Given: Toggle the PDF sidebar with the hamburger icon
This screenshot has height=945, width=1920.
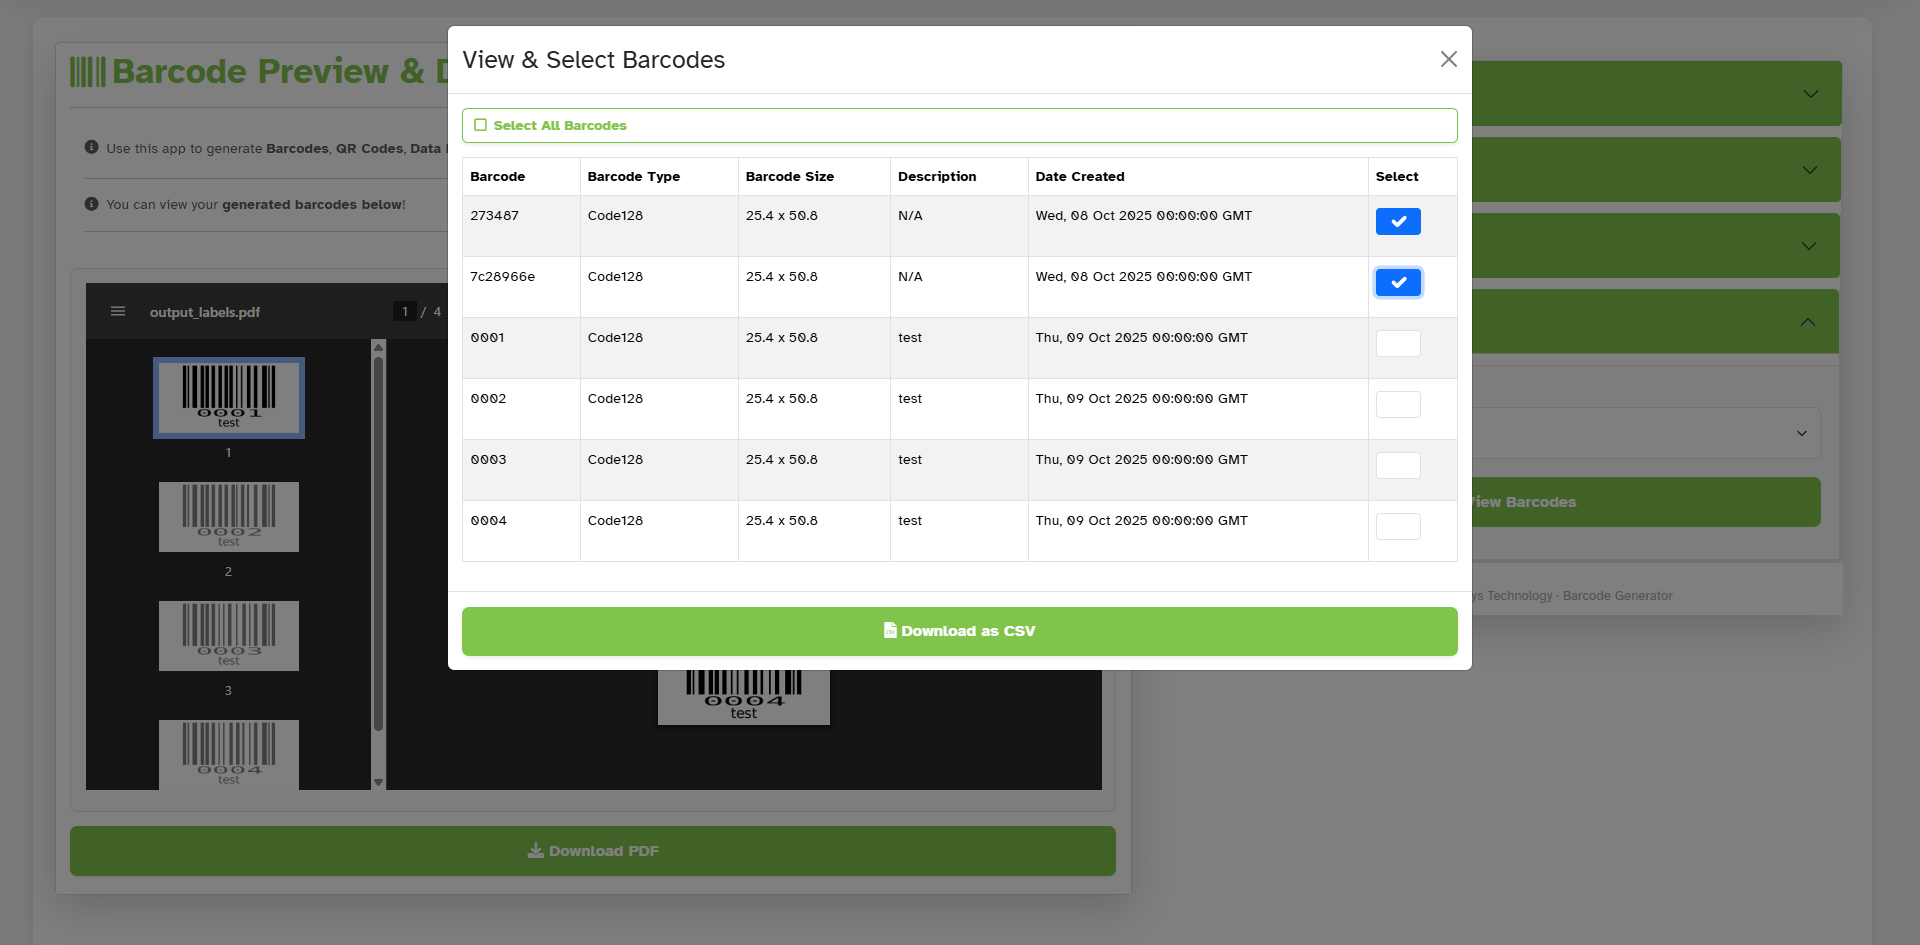Looking at the screenshot, I should 117,311.
